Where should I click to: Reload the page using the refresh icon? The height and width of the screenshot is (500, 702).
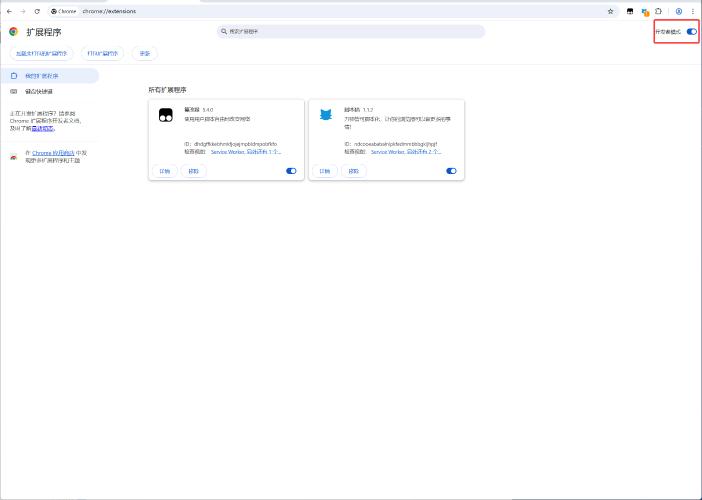[37, 11]
